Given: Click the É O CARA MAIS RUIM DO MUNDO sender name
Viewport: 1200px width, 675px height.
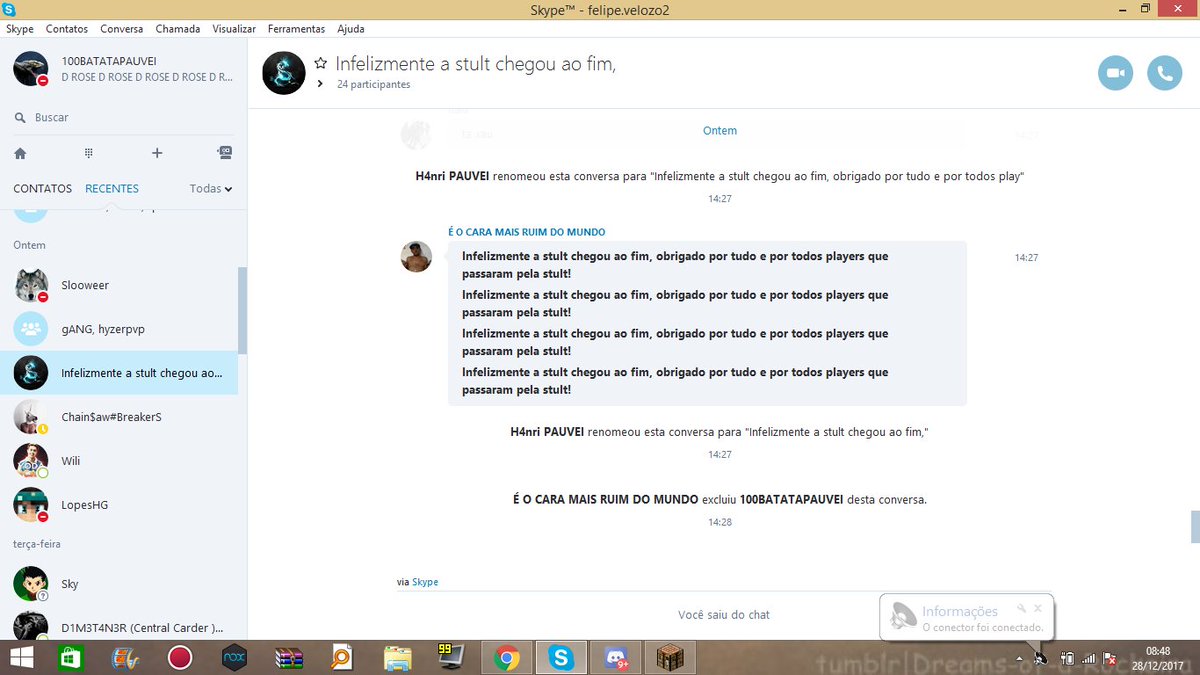Looking at the screenshot, I should (526, 232).
